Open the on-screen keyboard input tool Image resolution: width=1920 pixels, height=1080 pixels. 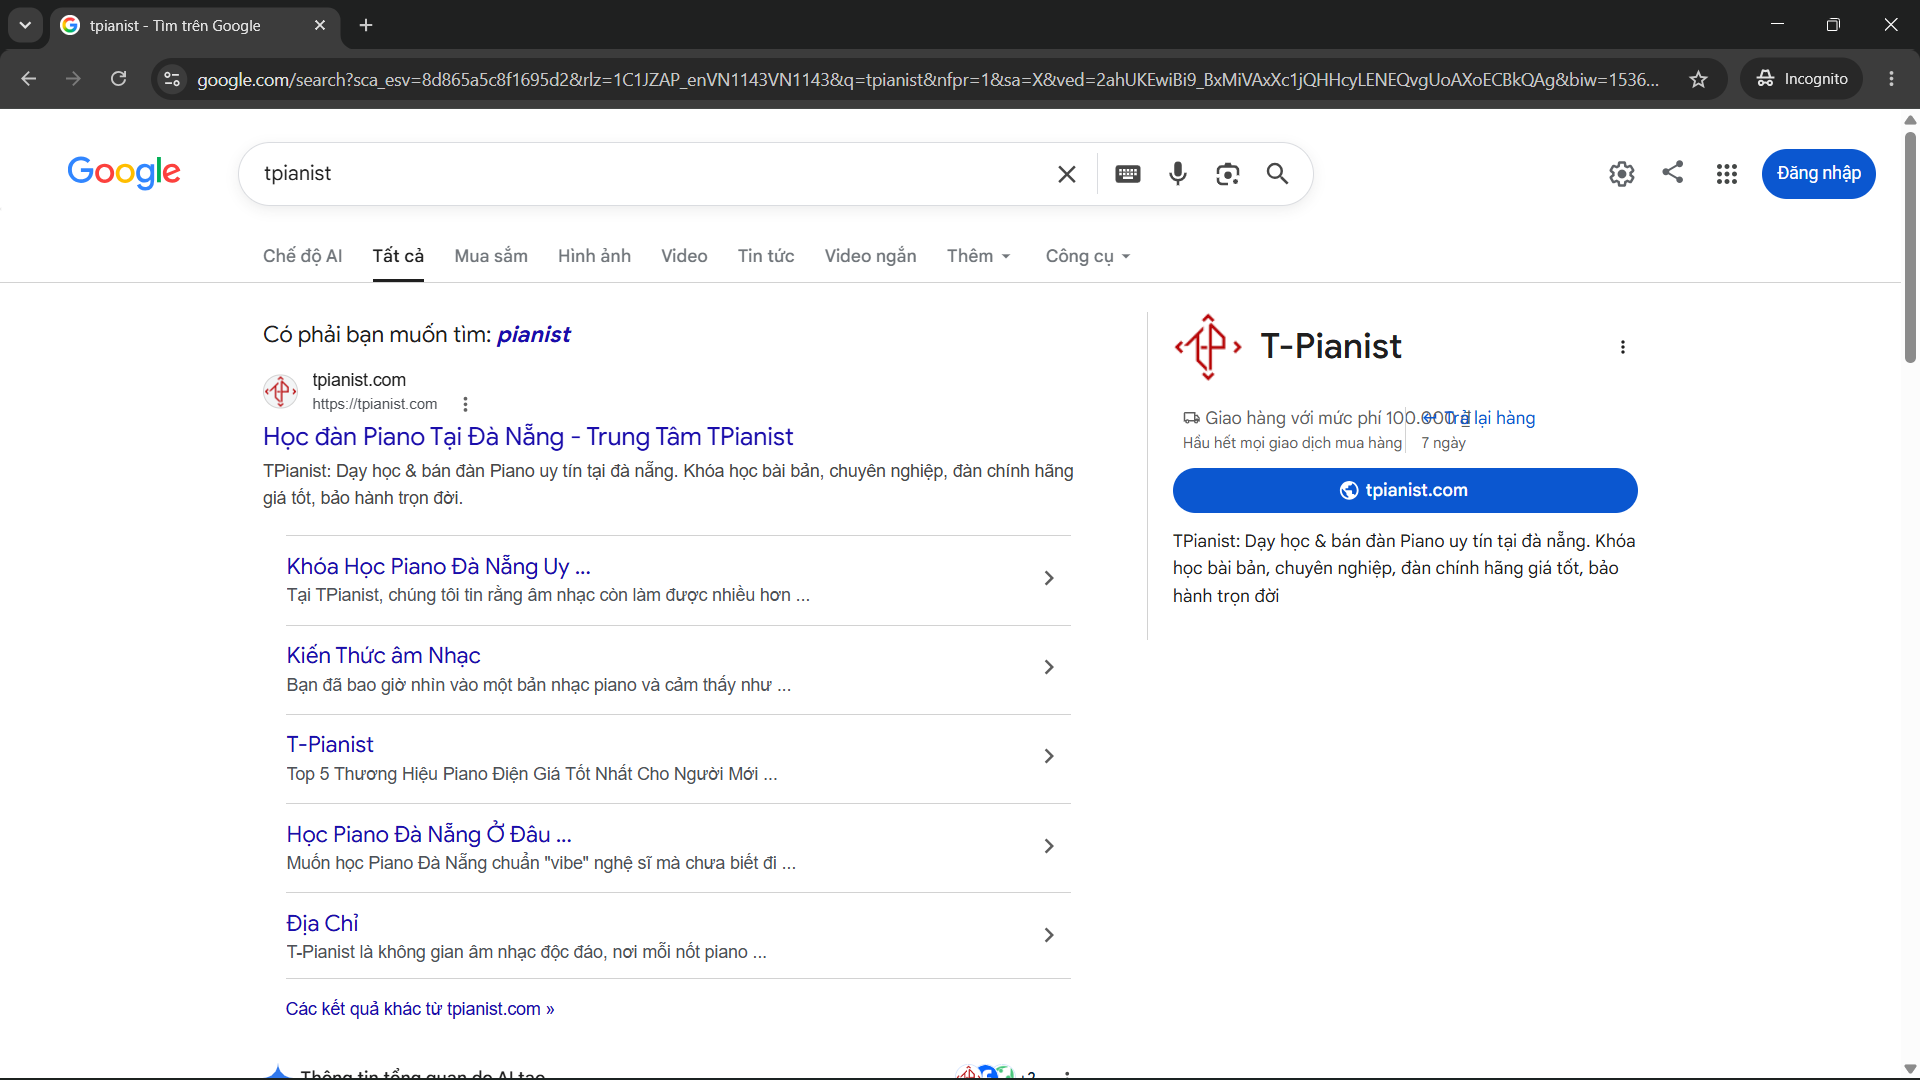[x=1128, y=174]
